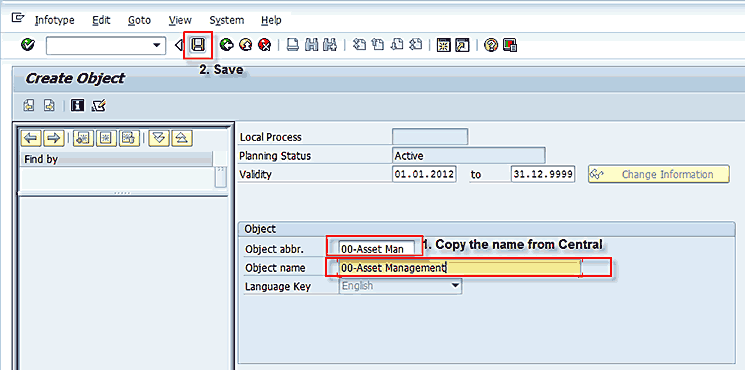Click the left arrow button in the search panel
Image resolution: width=745 pixels, height=370 pixels.
pos(31,138)
